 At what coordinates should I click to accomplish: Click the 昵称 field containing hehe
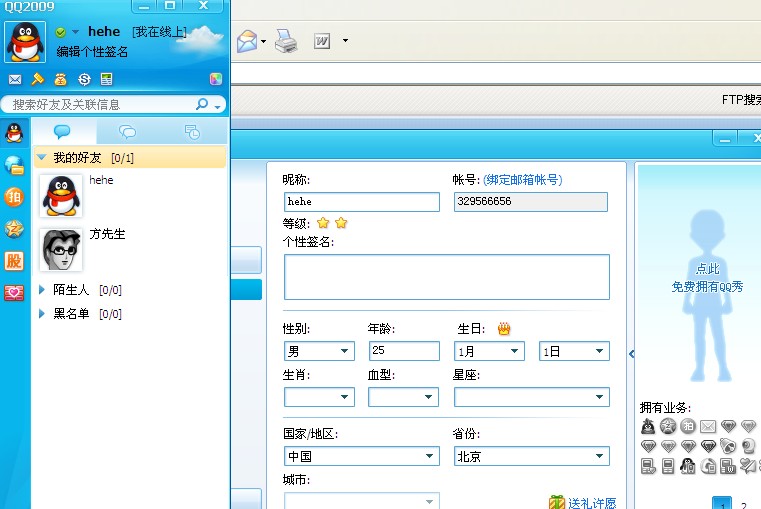coord(362,202)
